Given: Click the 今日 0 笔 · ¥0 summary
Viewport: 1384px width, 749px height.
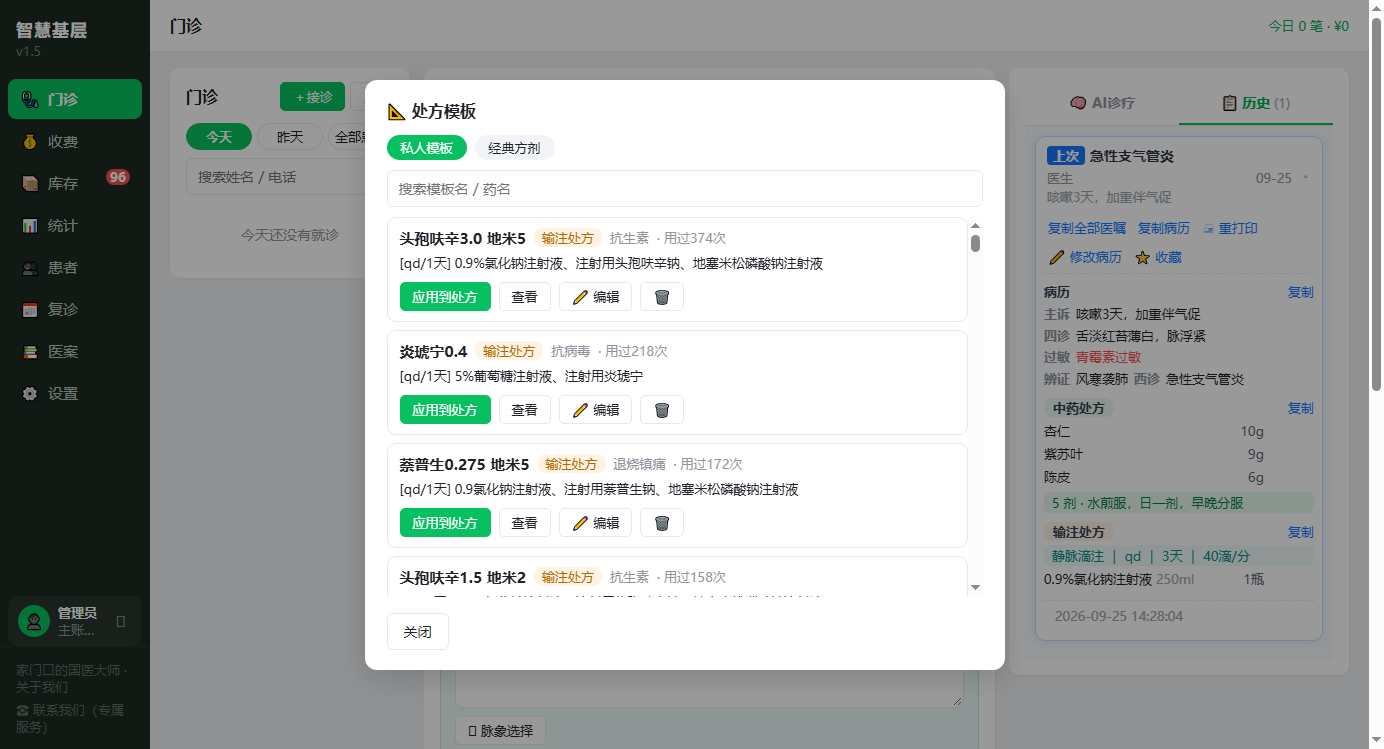Looking at the screenshot, I should pyautogui.click(x=1308, y=26).
